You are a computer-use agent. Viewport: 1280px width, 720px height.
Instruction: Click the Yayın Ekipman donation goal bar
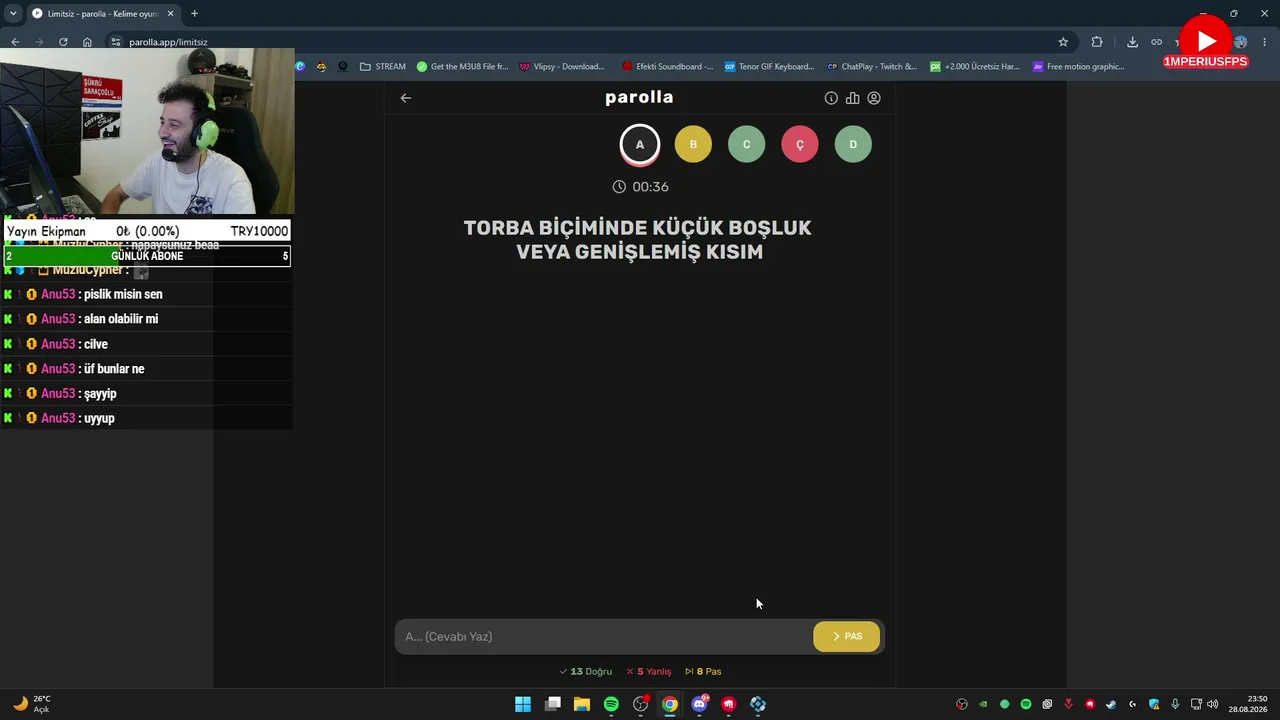[x=147, y=231]
